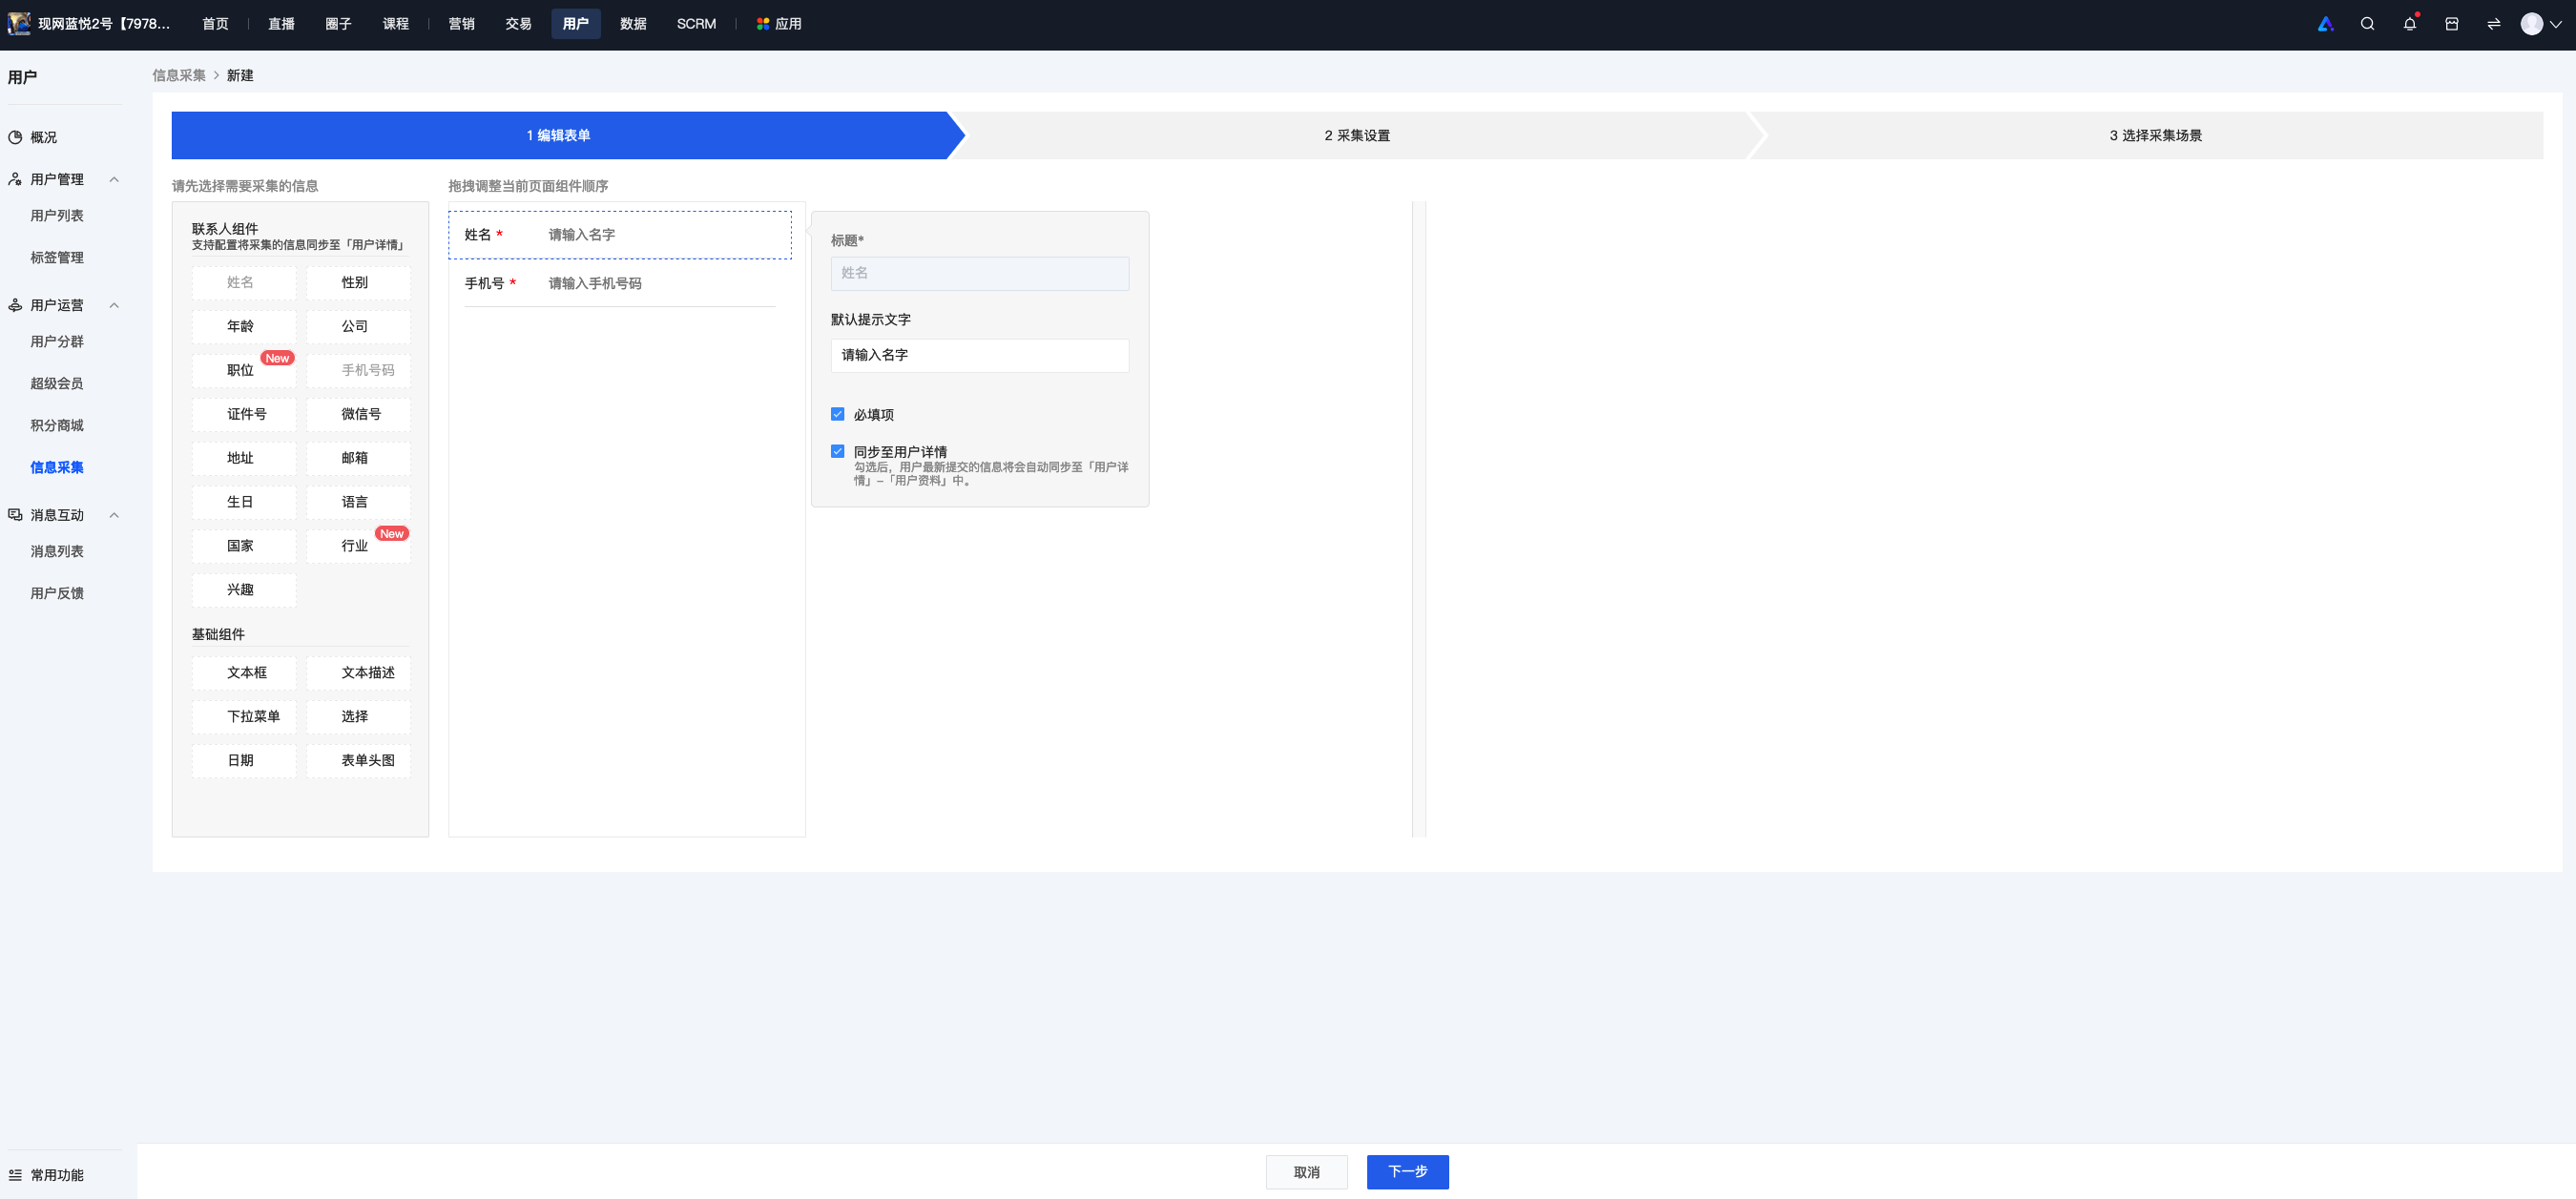Click the 用户运营 sidebar icon
The height and width of the screenshot is (1199, 2576).
click(15, 305)
